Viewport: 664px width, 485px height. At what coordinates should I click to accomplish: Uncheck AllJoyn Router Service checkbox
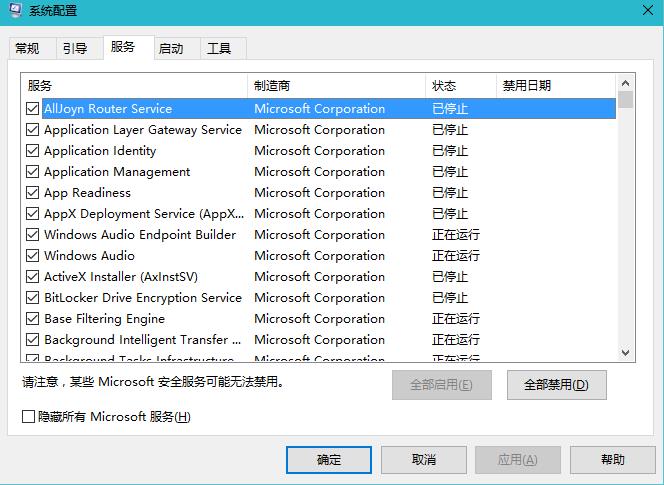click(33, 109)
